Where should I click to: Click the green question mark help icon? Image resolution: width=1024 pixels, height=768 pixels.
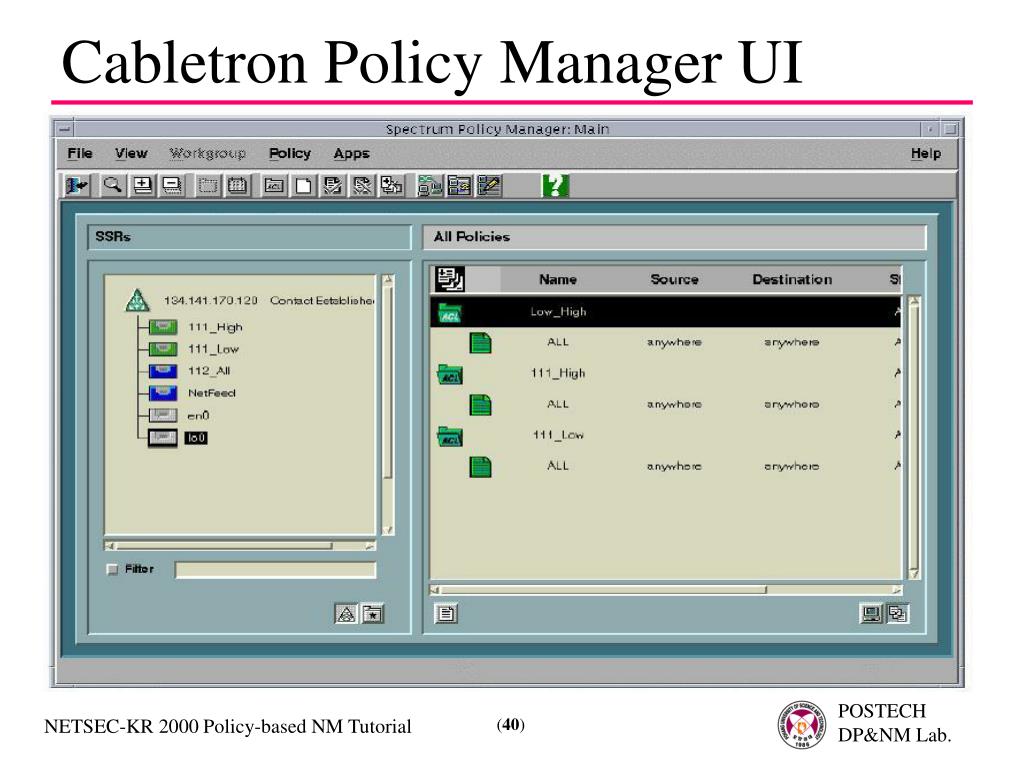pos(555,186)
